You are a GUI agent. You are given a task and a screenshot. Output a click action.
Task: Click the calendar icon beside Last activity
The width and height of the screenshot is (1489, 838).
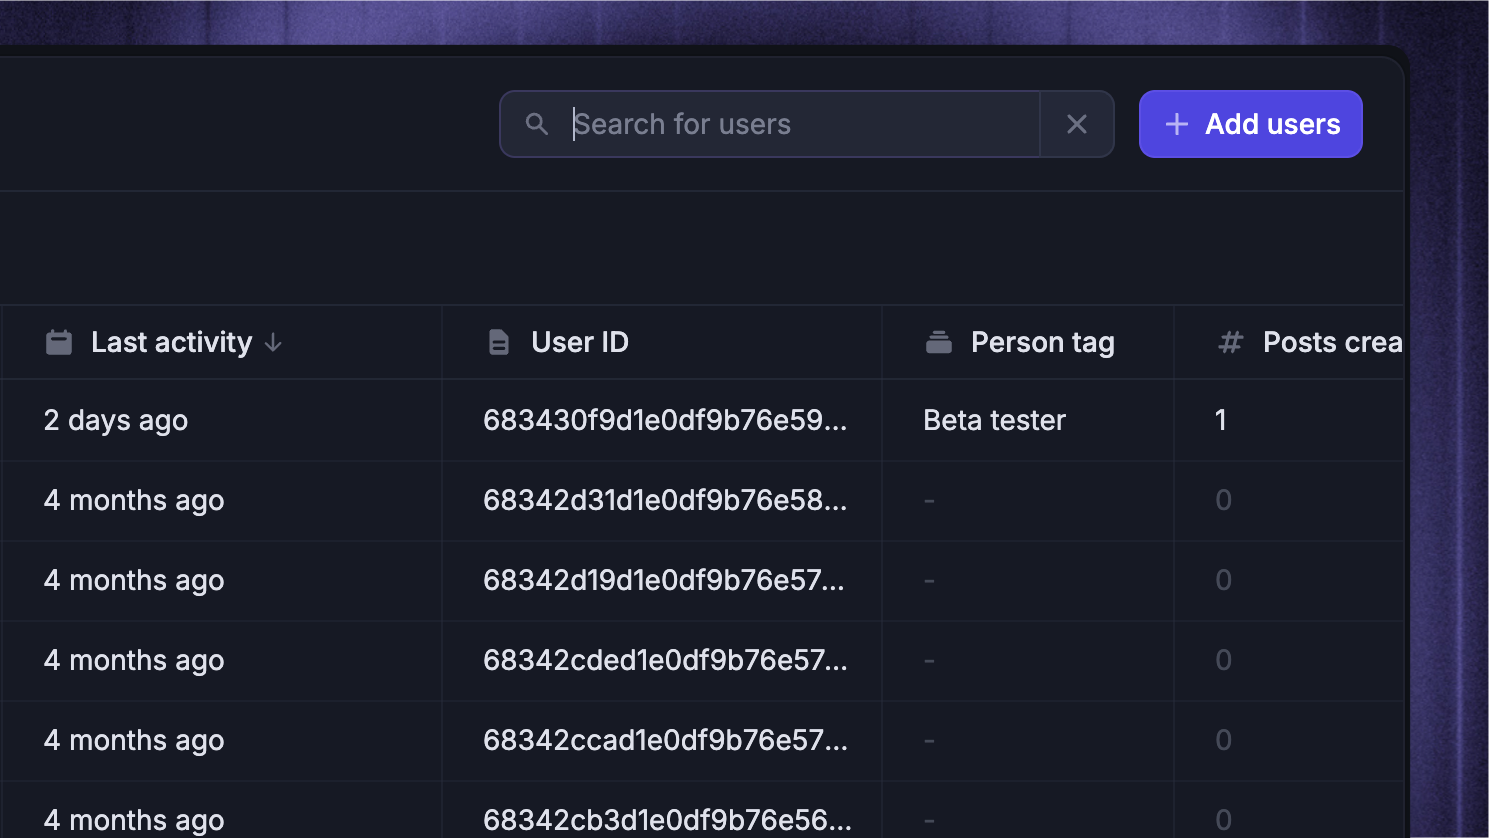point(59,342)
